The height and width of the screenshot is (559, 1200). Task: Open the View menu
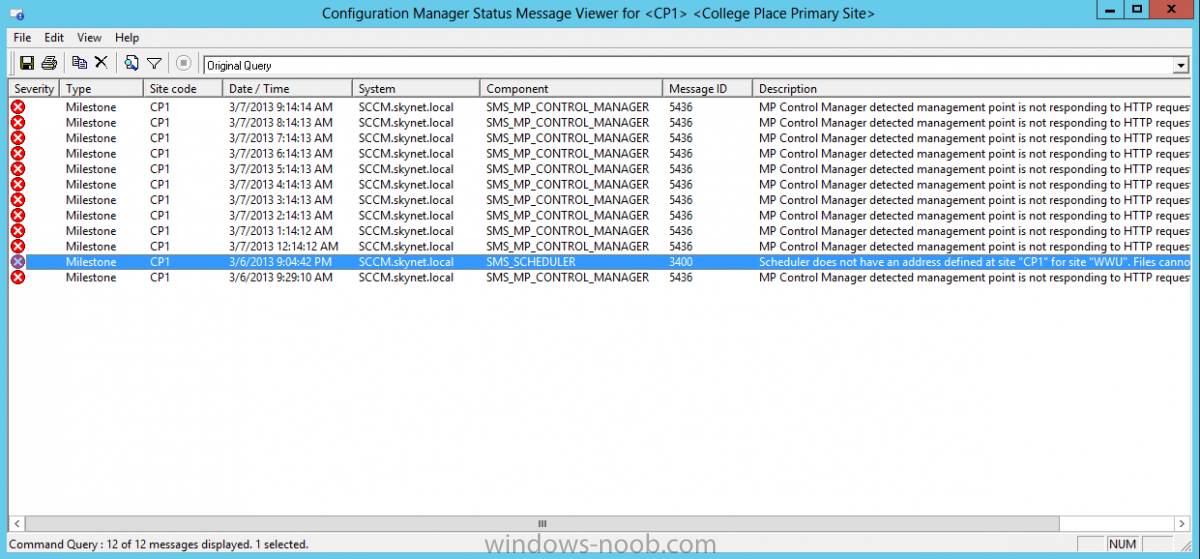pos(89,37)
